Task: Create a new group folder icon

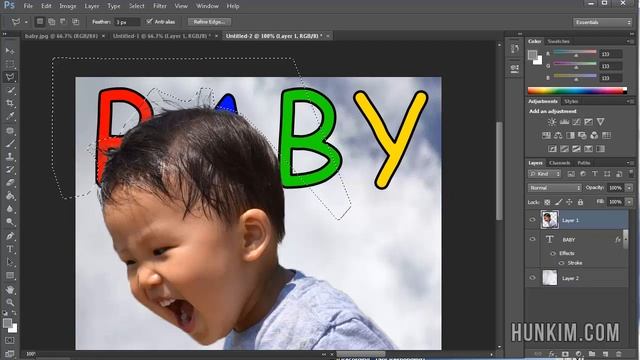Action: click(592, 354)
